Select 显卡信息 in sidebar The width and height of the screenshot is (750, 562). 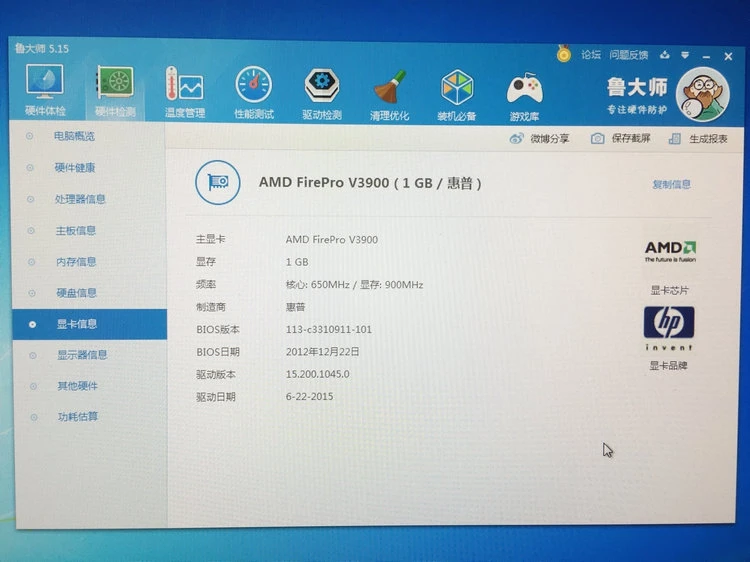pos(89,324)
